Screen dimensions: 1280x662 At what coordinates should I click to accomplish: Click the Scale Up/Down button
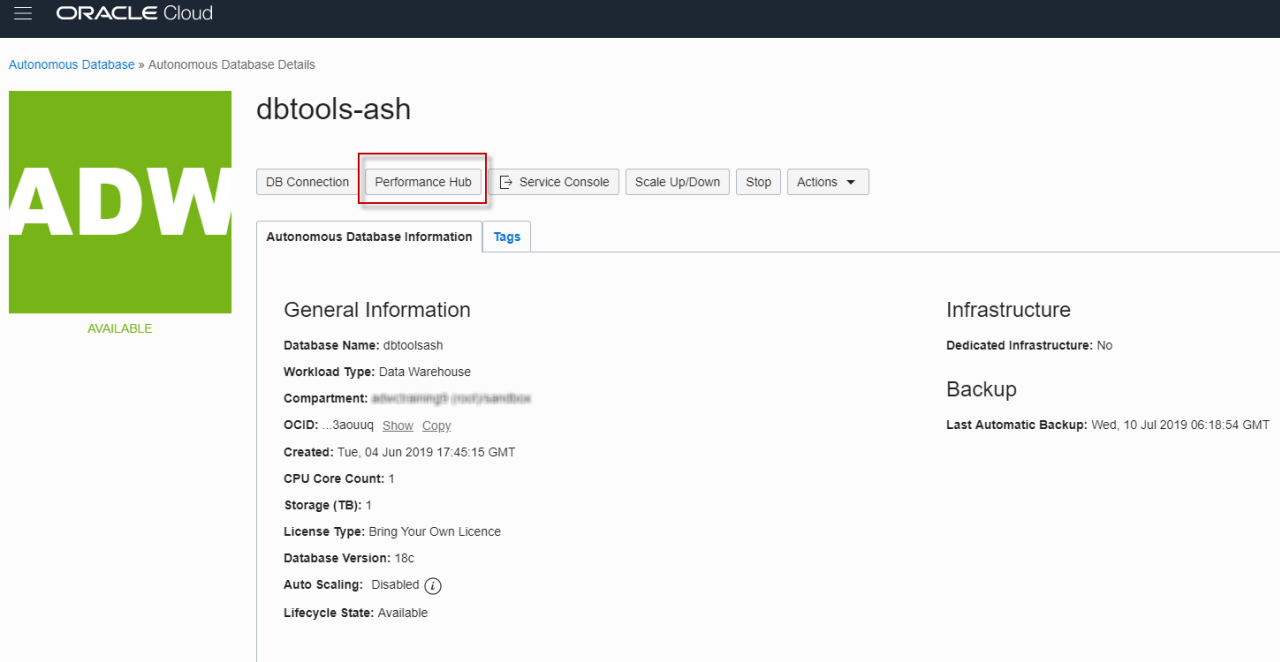tap(677, 182)
